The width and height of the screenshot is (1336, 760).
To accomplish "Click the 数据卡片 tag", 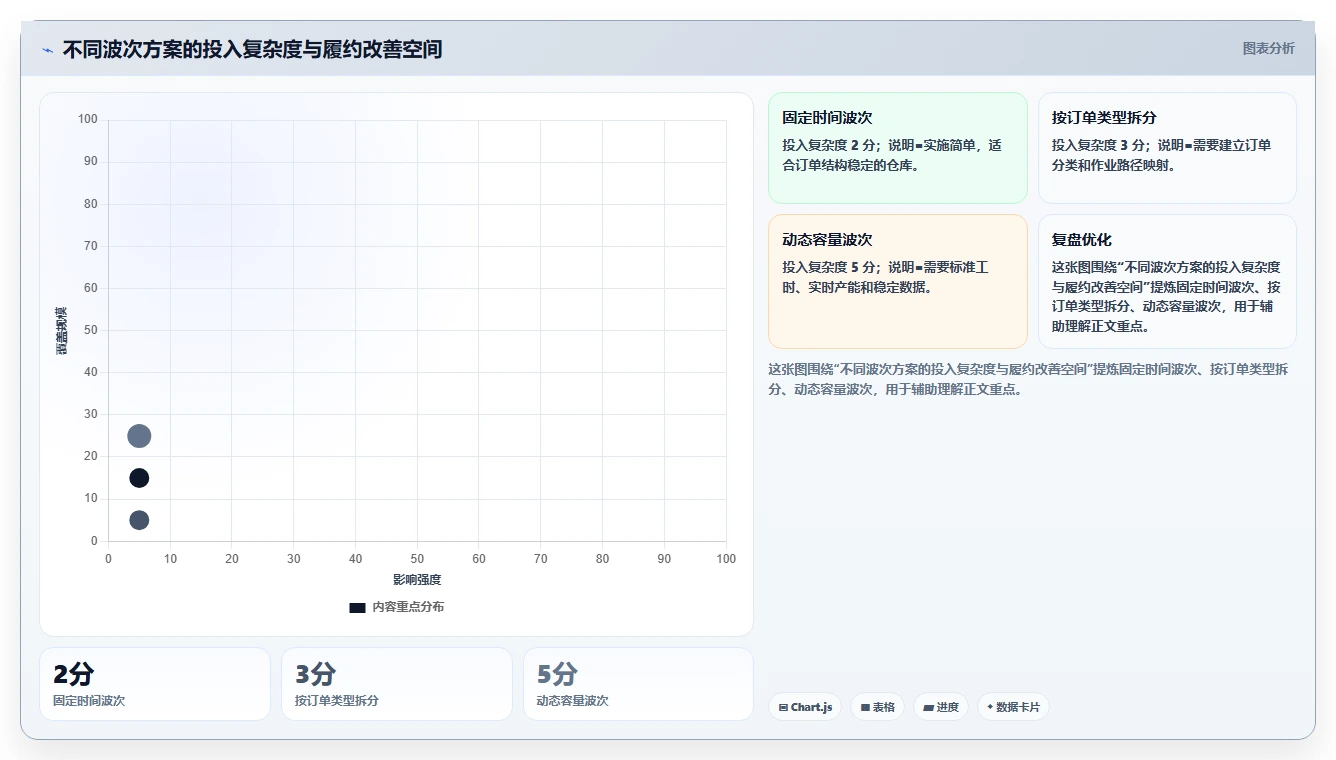I will pos(1013,707).
